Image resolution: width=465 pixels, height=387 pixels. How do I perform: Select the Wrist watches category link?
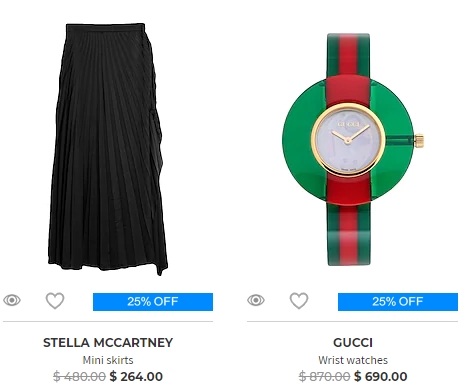[353, 360]
